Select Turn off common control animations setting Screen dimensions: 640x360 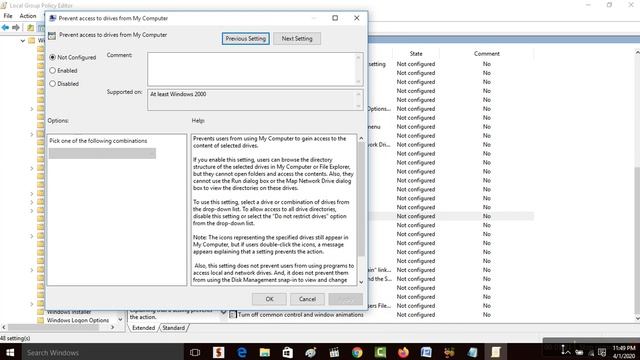point(300,315)
